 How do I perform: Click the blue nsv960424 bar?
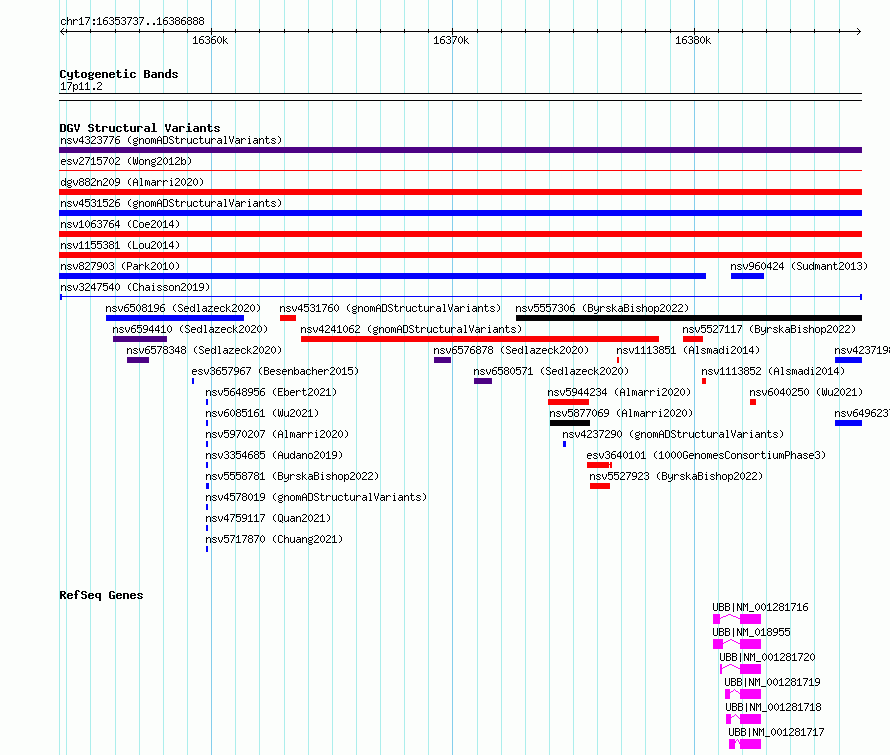coord(747,276)
